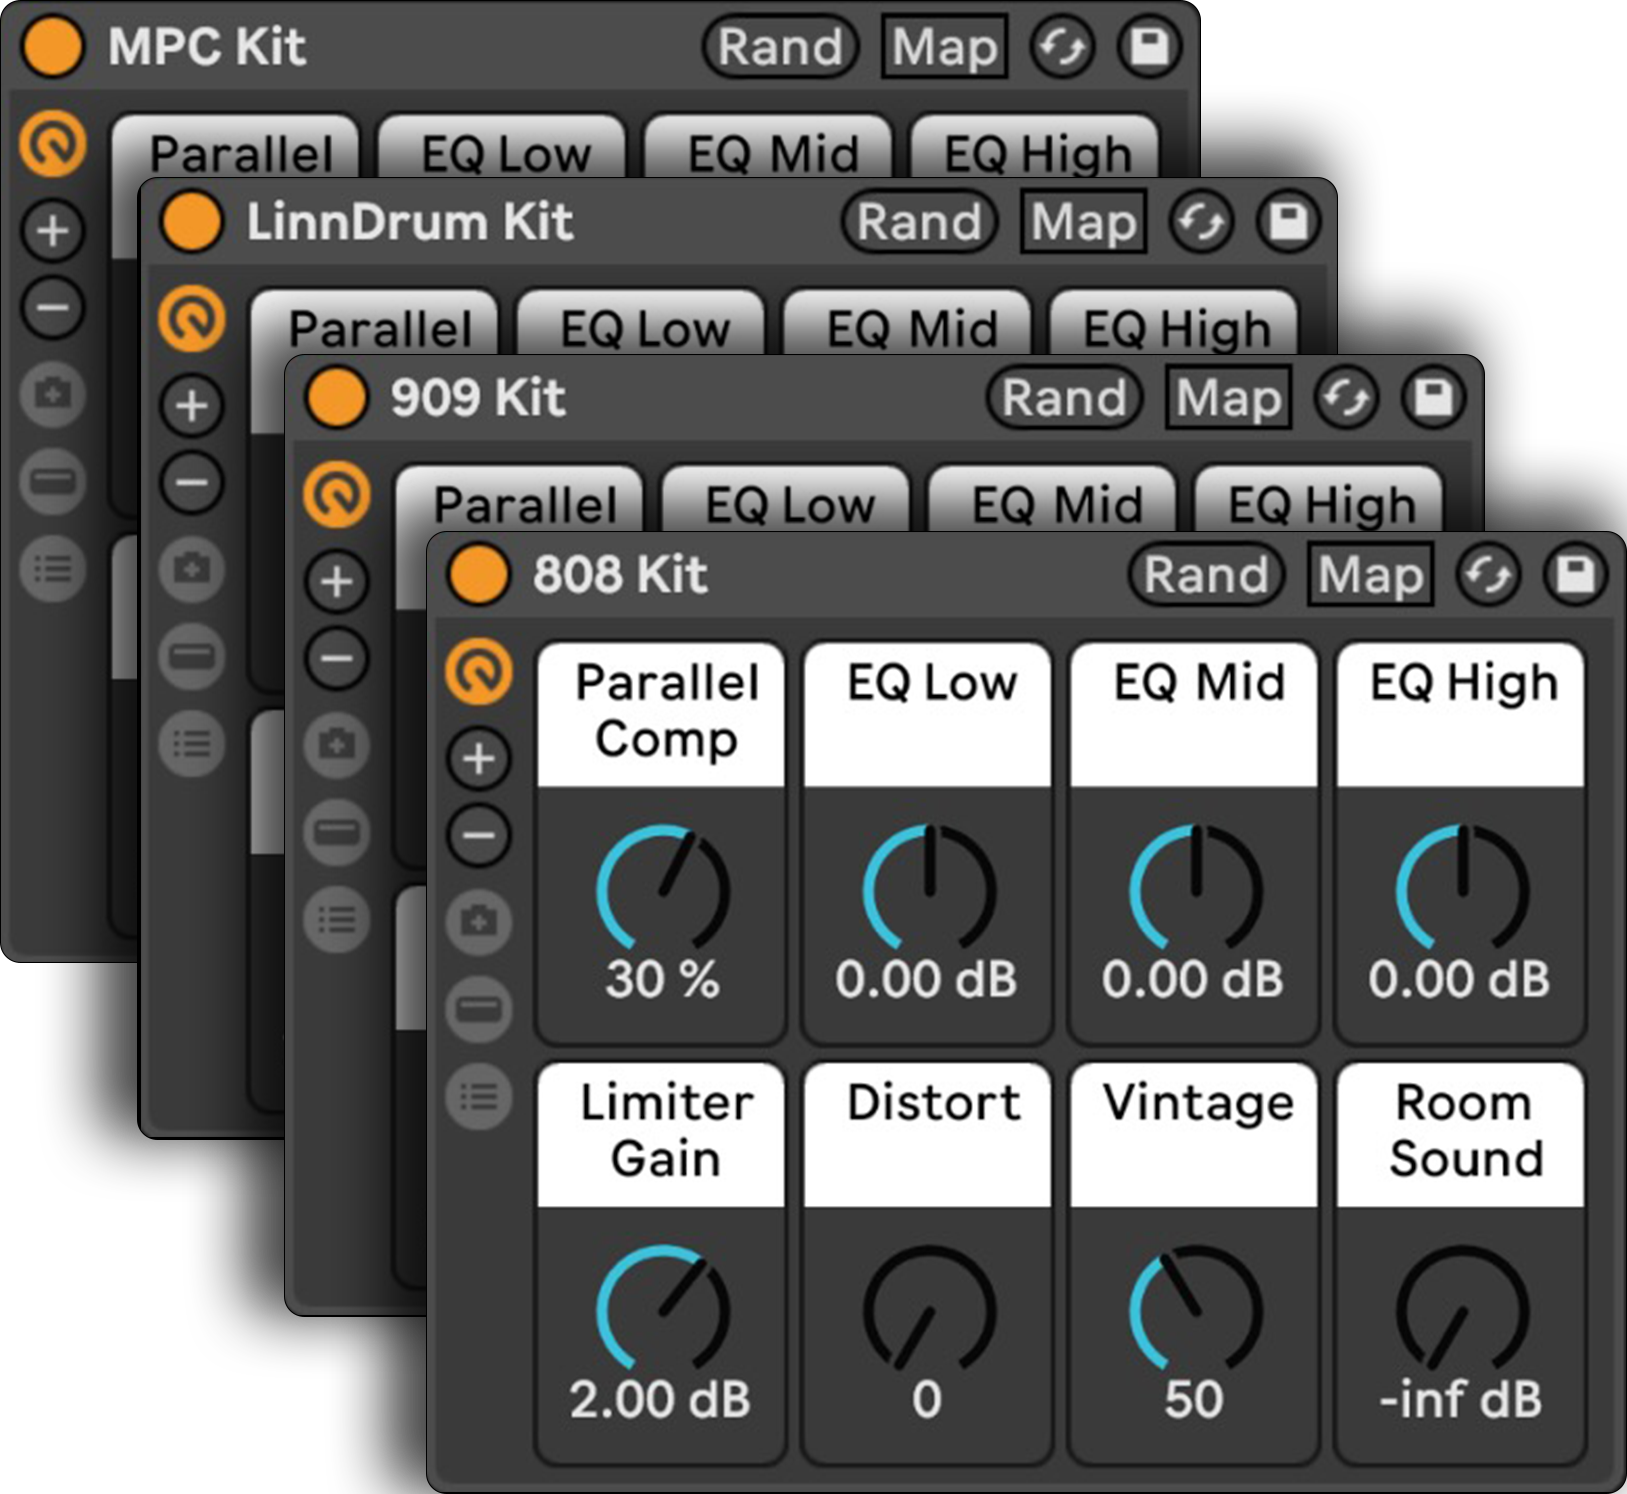Click the 808 Kit macro controls icon
The image size is (1627, 1494).
(x=479, y=672)
